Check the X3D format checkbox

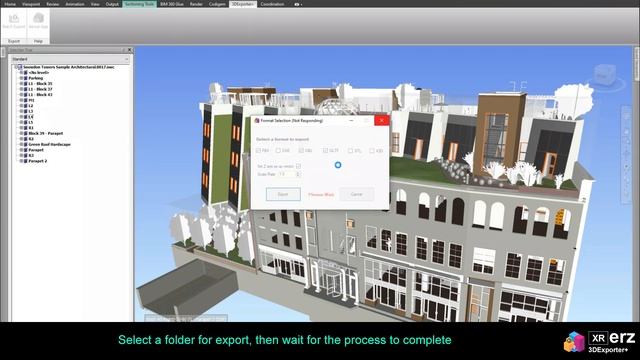(x=372, y=151)
